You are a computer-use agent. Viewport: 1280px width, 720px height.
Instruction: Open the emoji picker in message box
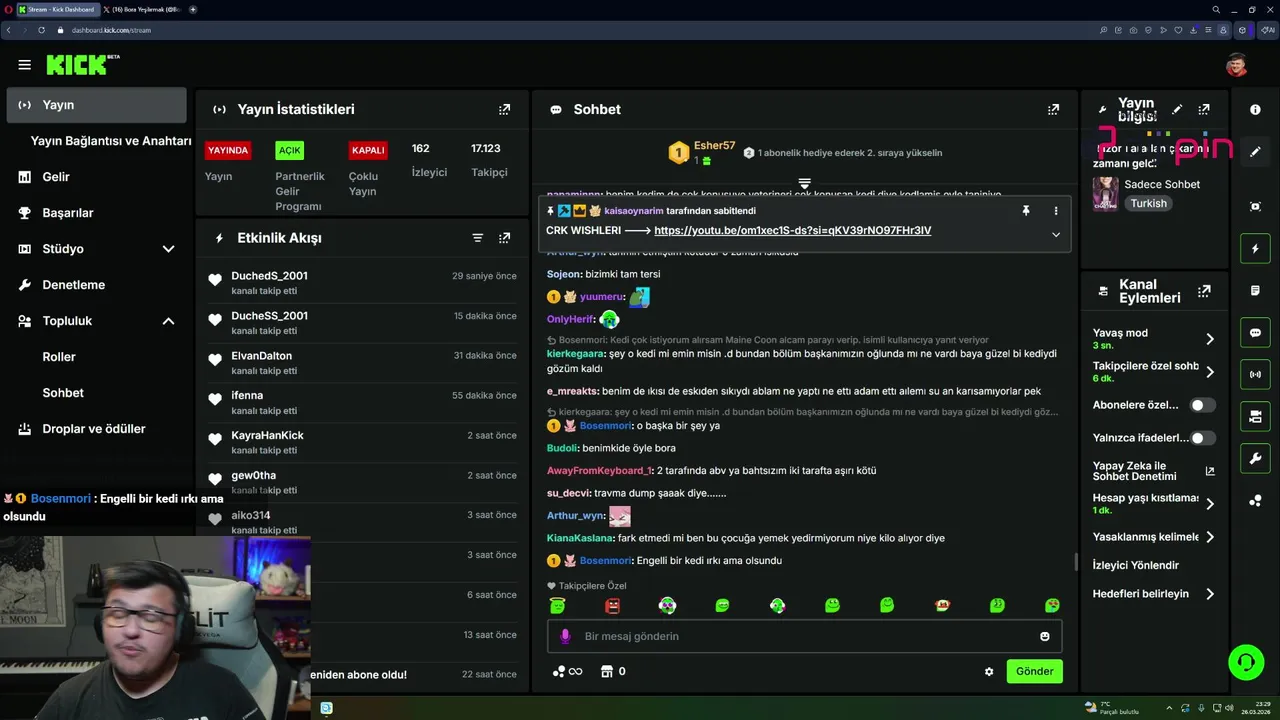(1045, 636)
